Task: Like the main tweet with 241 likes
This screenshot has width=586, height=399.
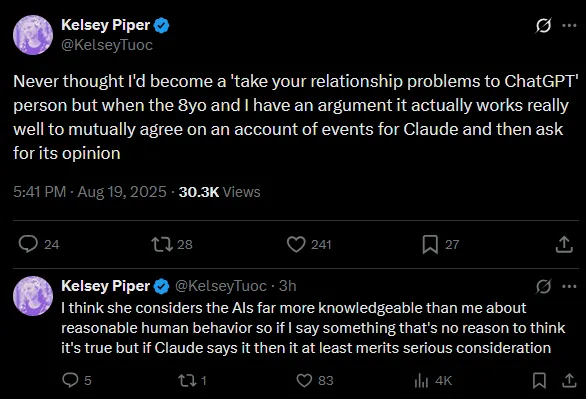Action: pyautogui.click(x=296, y=244)
